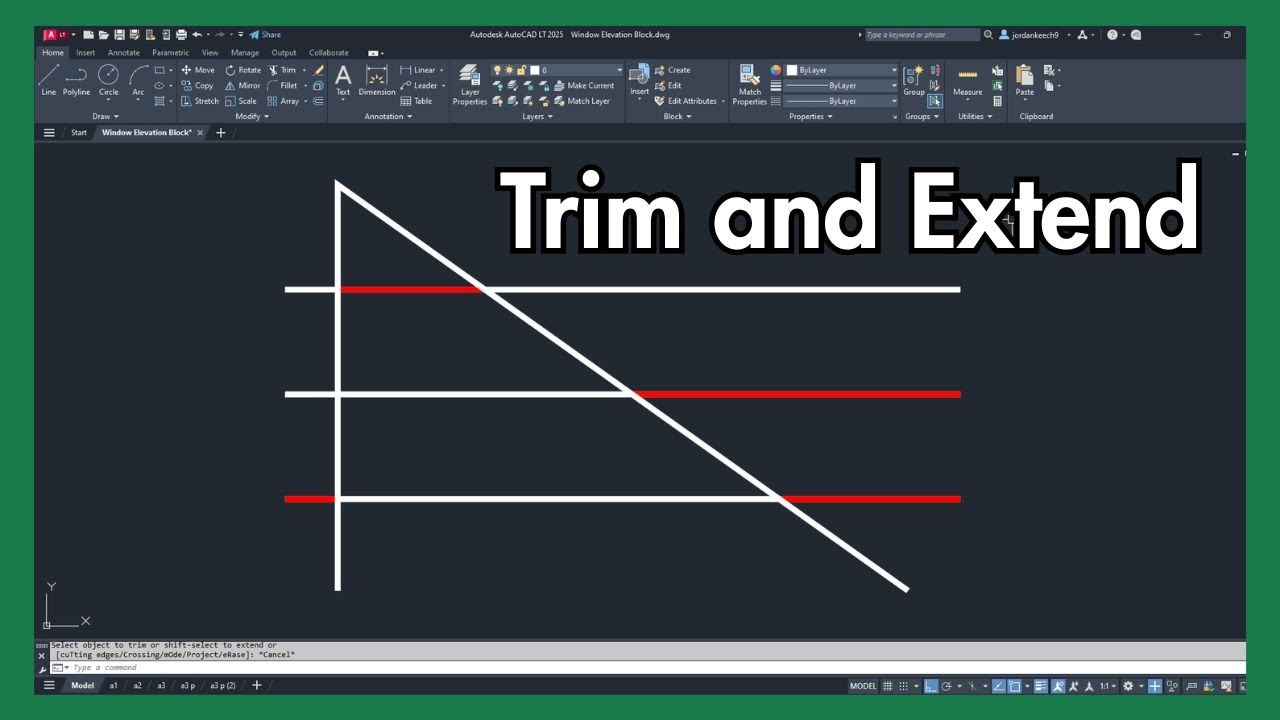The width and height of the screenshot is (1280, 720).
Task: Open the linetype ByLayer dropdown
Action: pos(843,101)
